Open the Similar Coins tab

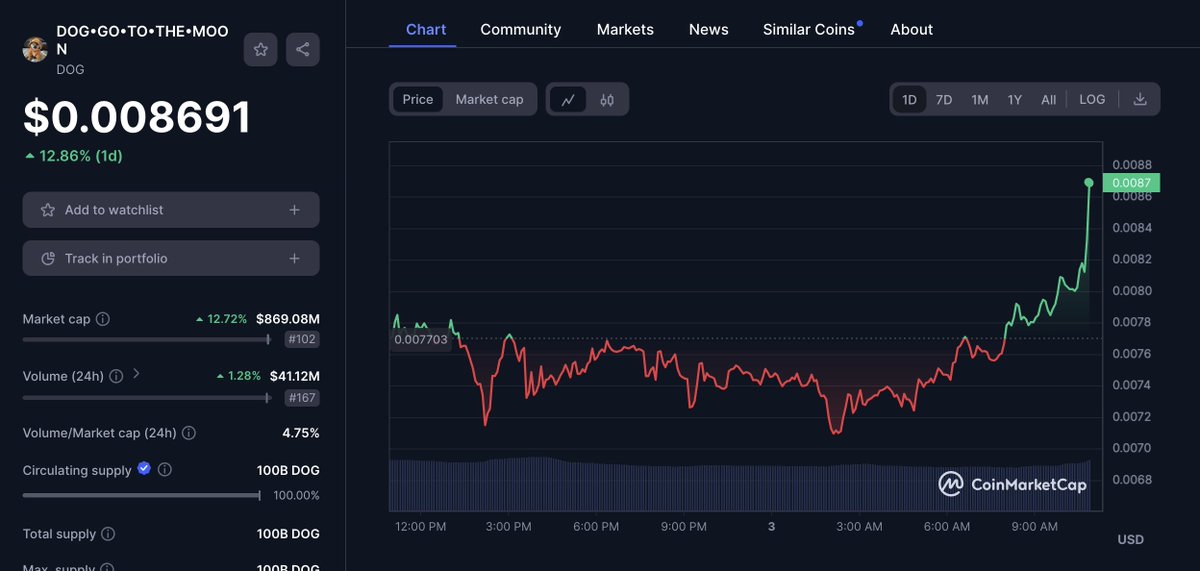click(x=809, y=29)
